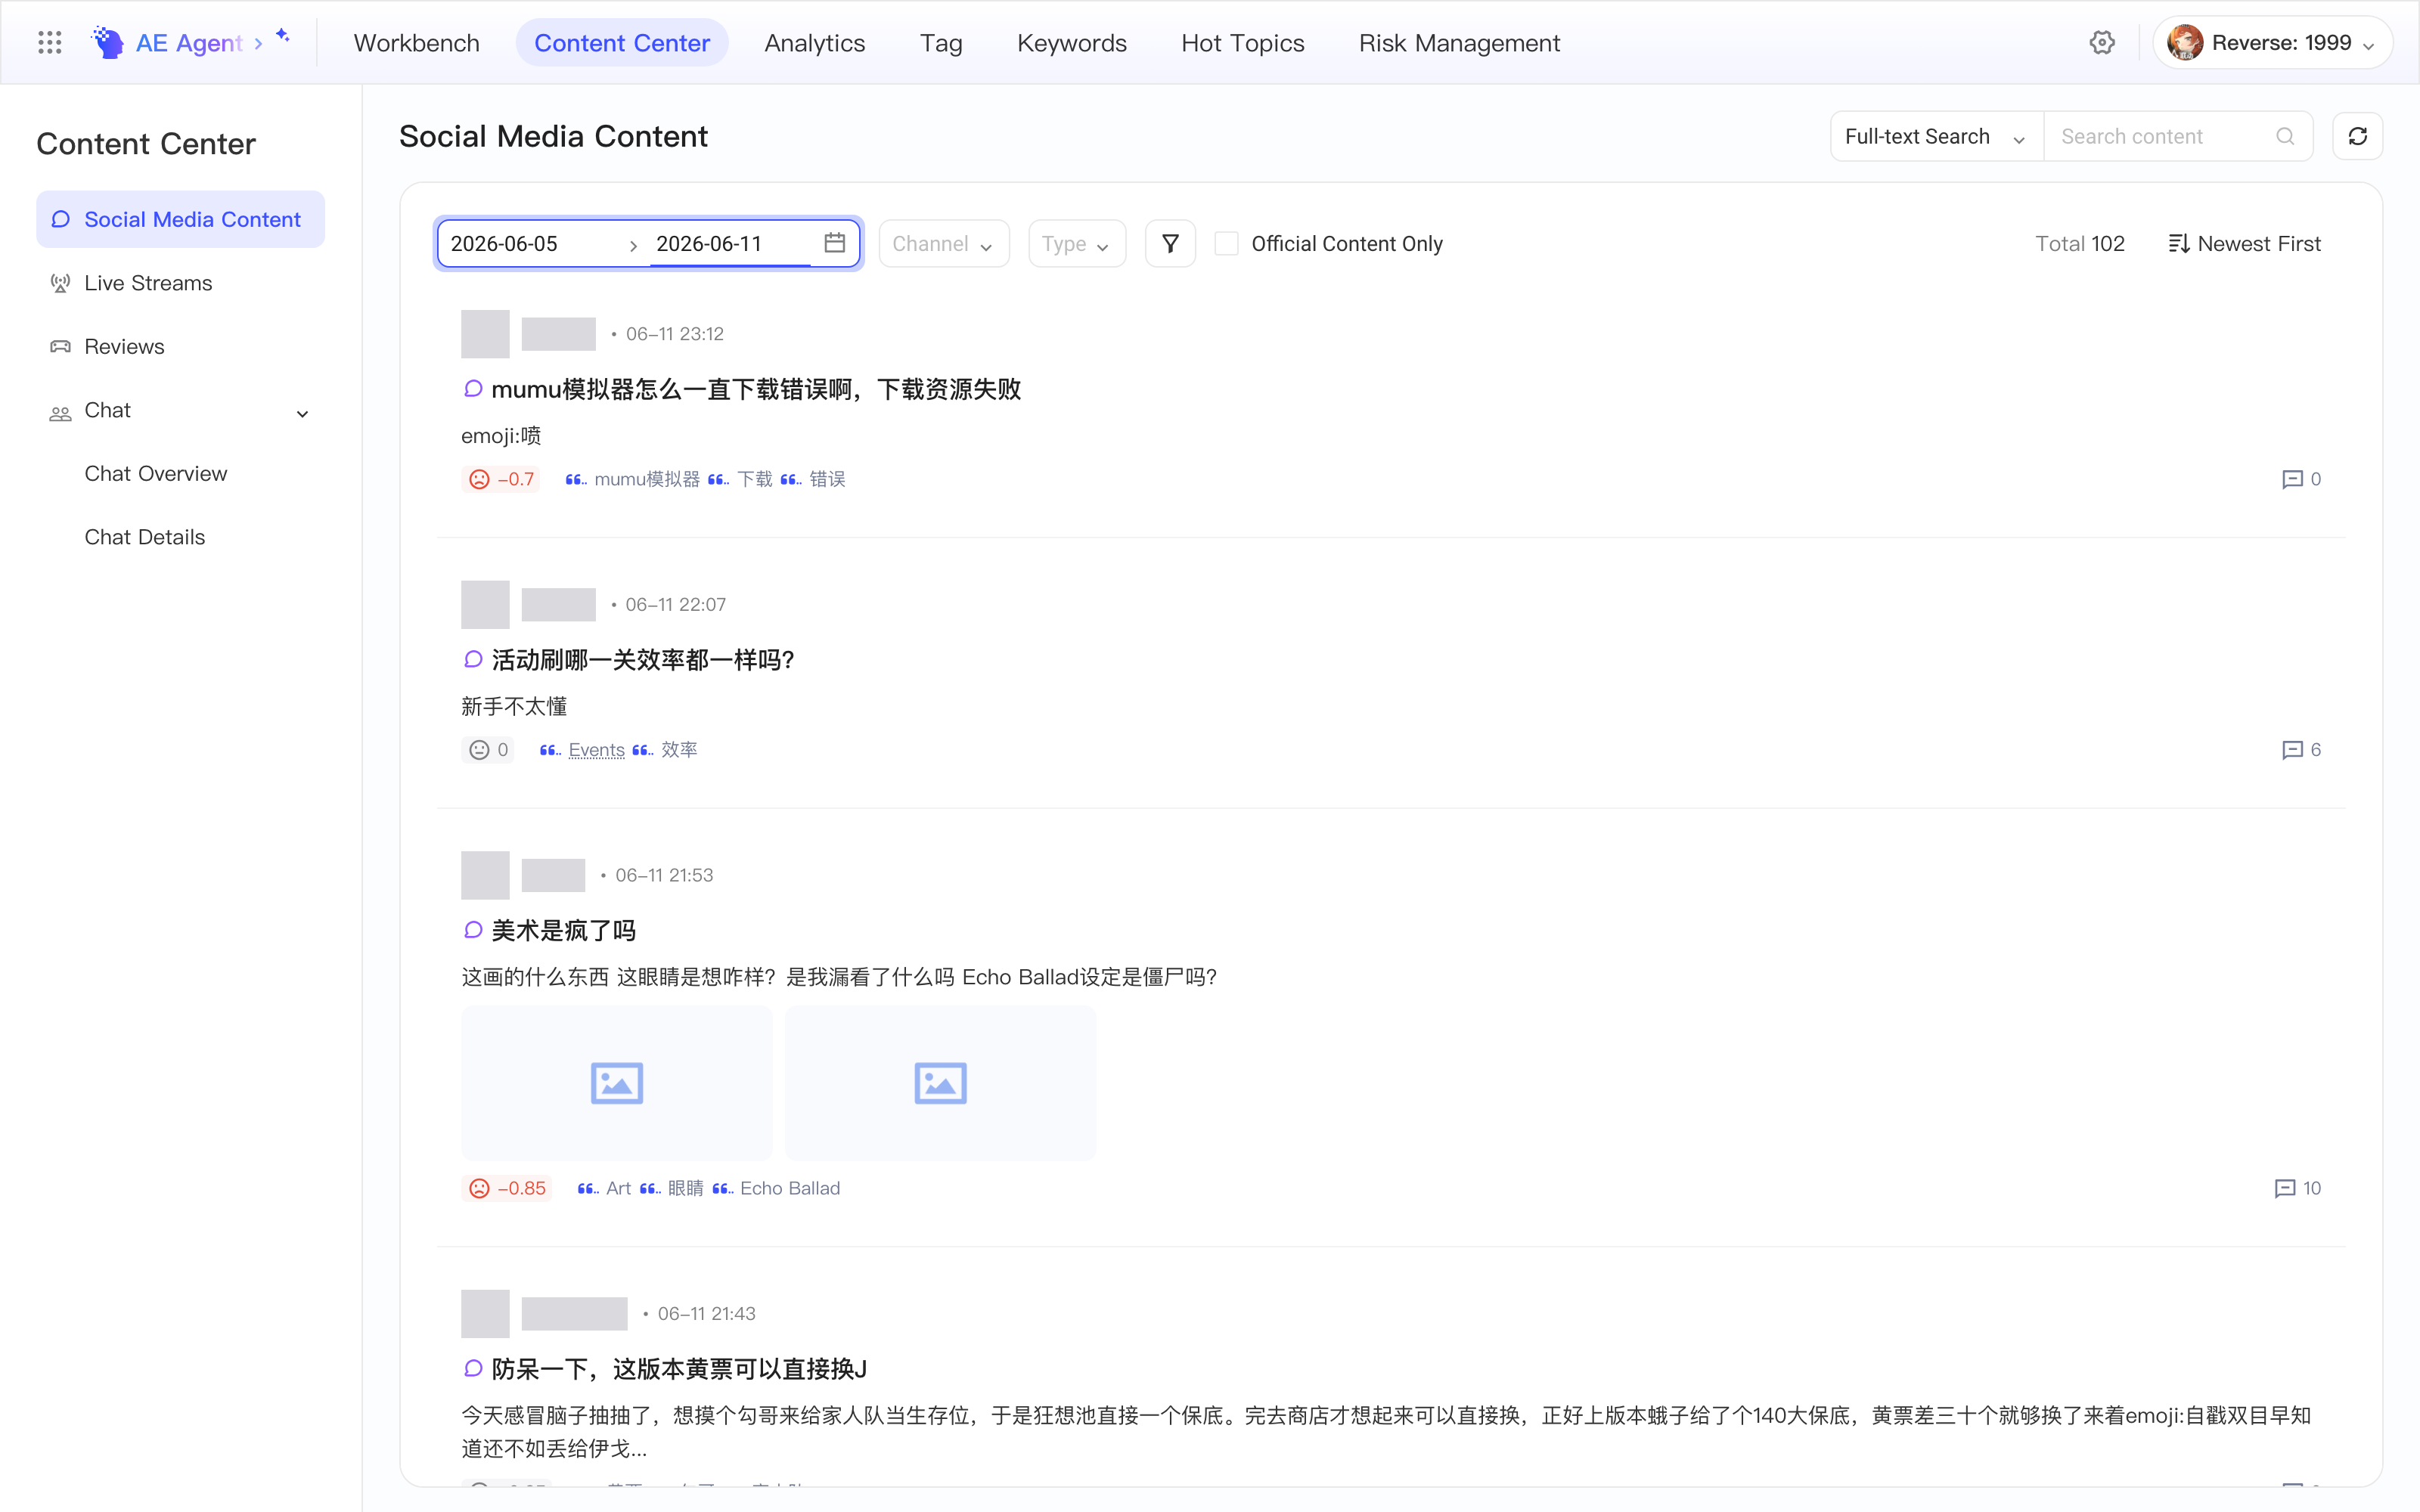Image resolution: width=2420 pixels, height=1512 pixels.
Task: Select the Tag tab
Action: coord(941,43)
